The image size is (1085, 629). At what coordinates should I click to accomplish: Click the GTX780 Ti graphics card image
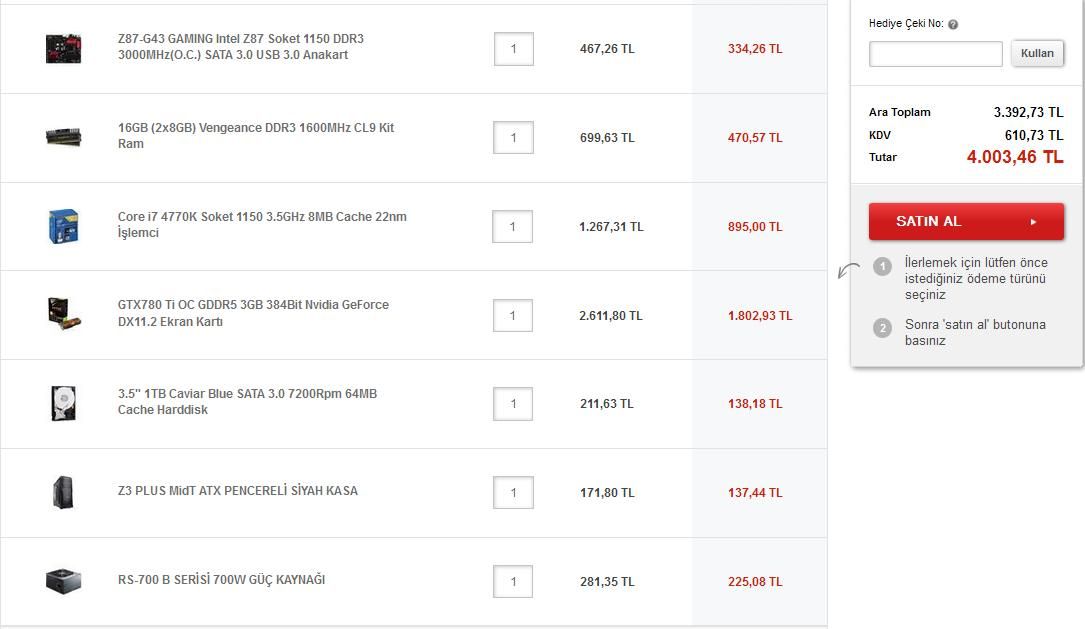pos(63,314)
